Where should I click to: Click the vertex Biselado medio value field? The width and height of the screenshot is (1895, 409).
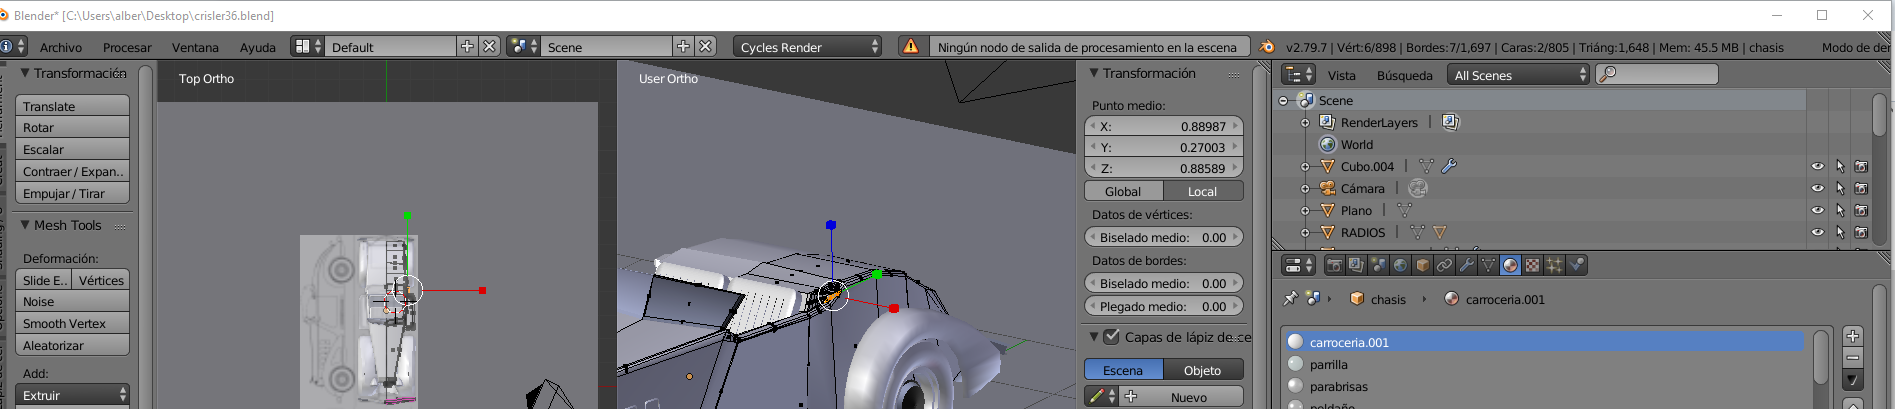(1164, 237)
